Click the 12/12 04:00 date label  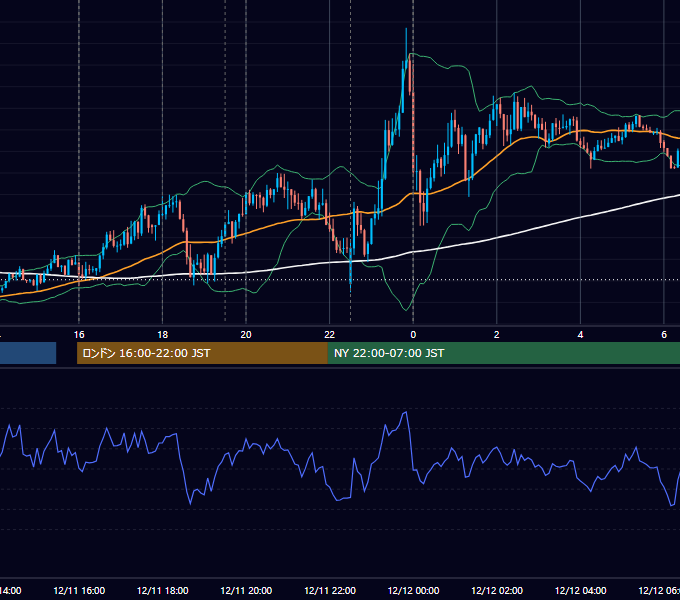pyautogui.click(x=580, y=590)
